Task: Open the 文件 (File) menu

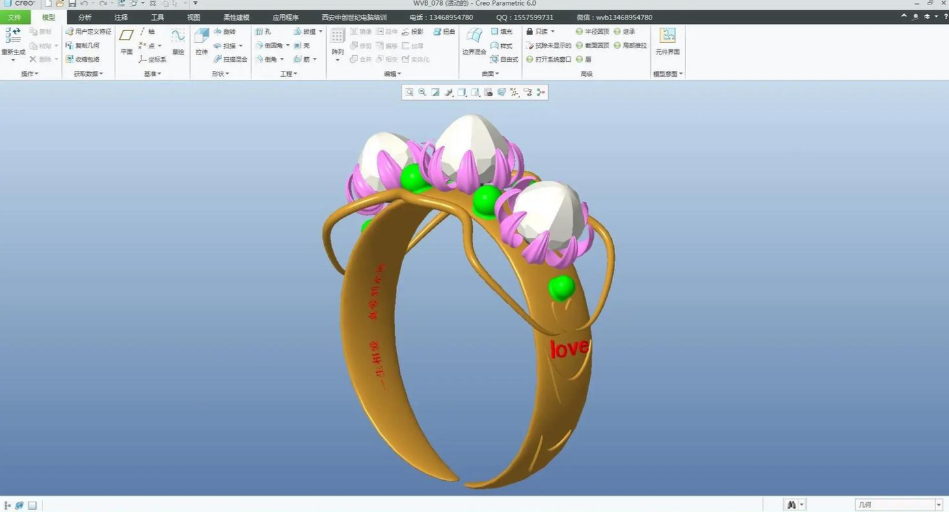Action: [15, 18]
